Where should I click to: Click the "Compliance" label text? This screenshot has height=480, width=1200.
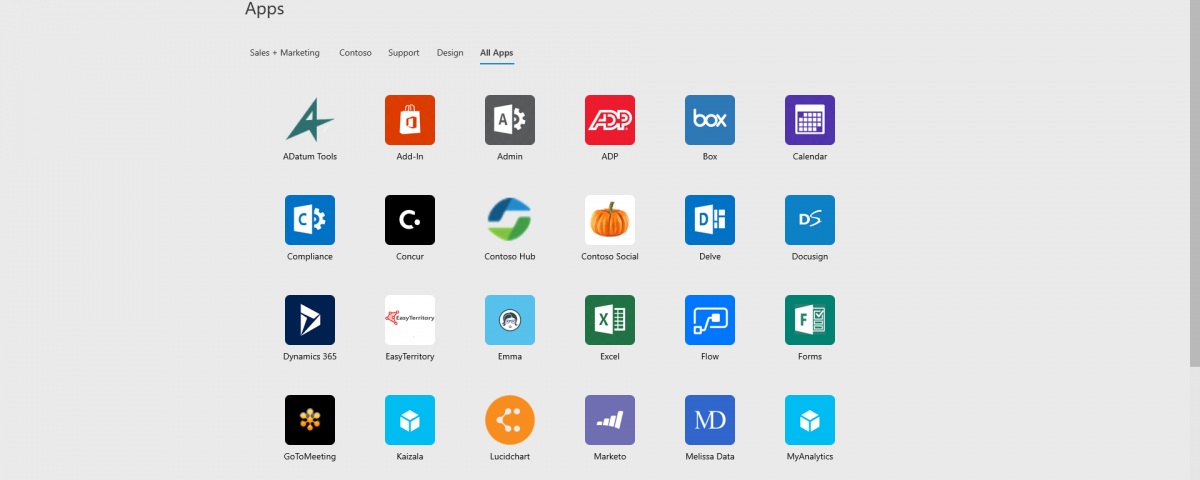310,257
